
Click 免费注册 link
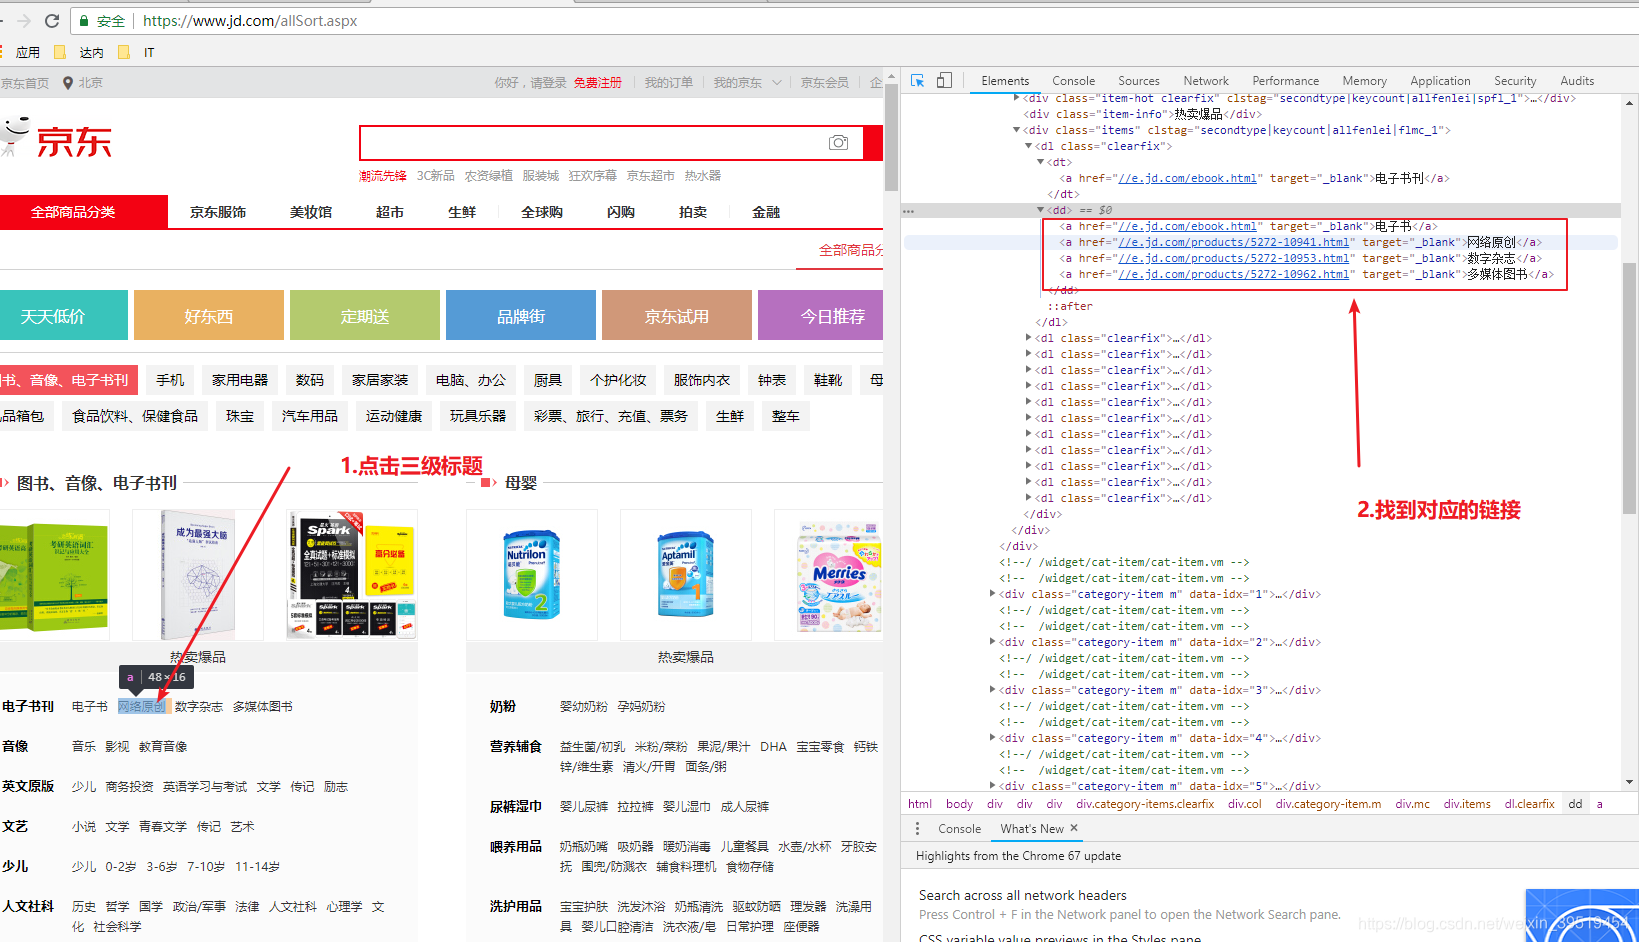point(598,83)
